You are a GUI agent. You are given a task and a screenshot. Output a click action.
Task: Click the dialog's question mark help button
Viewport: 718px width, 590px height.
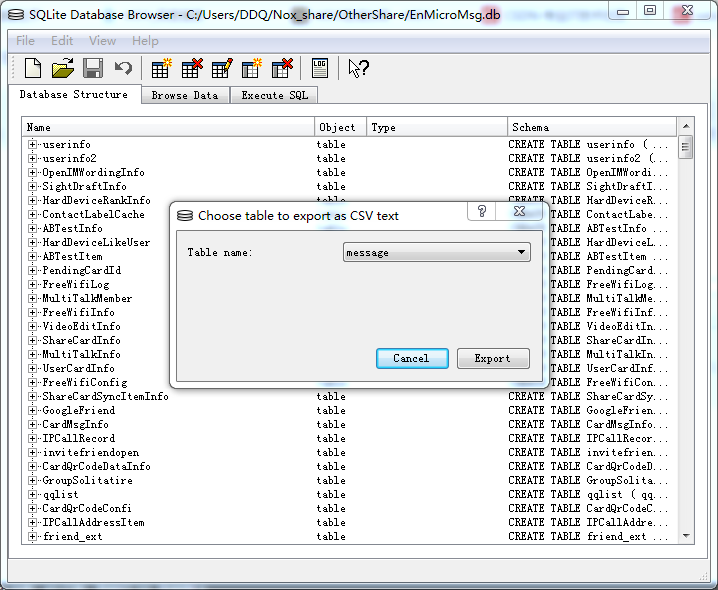[482, 211]
